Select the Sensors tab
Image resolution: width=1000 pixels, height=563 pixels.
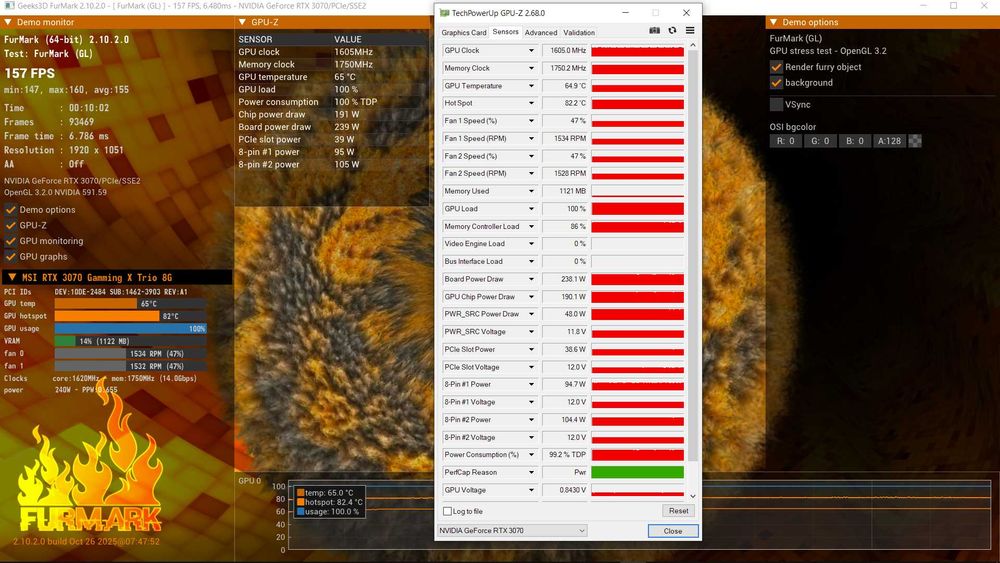point(506,32)
